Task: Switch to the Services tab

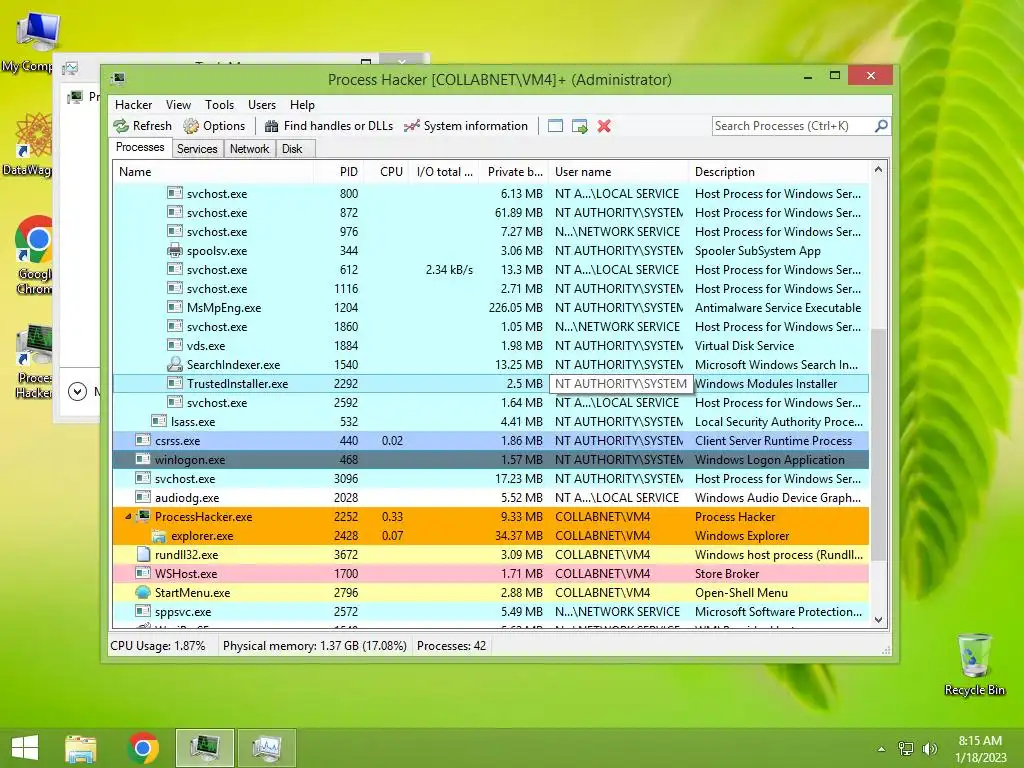Action: [197, 149]
